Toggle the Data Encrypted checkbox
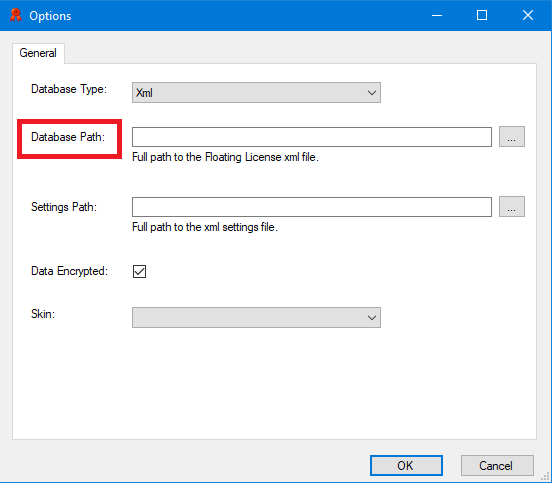The width and height of the screenshot is (552, 483). coord(139,271)
